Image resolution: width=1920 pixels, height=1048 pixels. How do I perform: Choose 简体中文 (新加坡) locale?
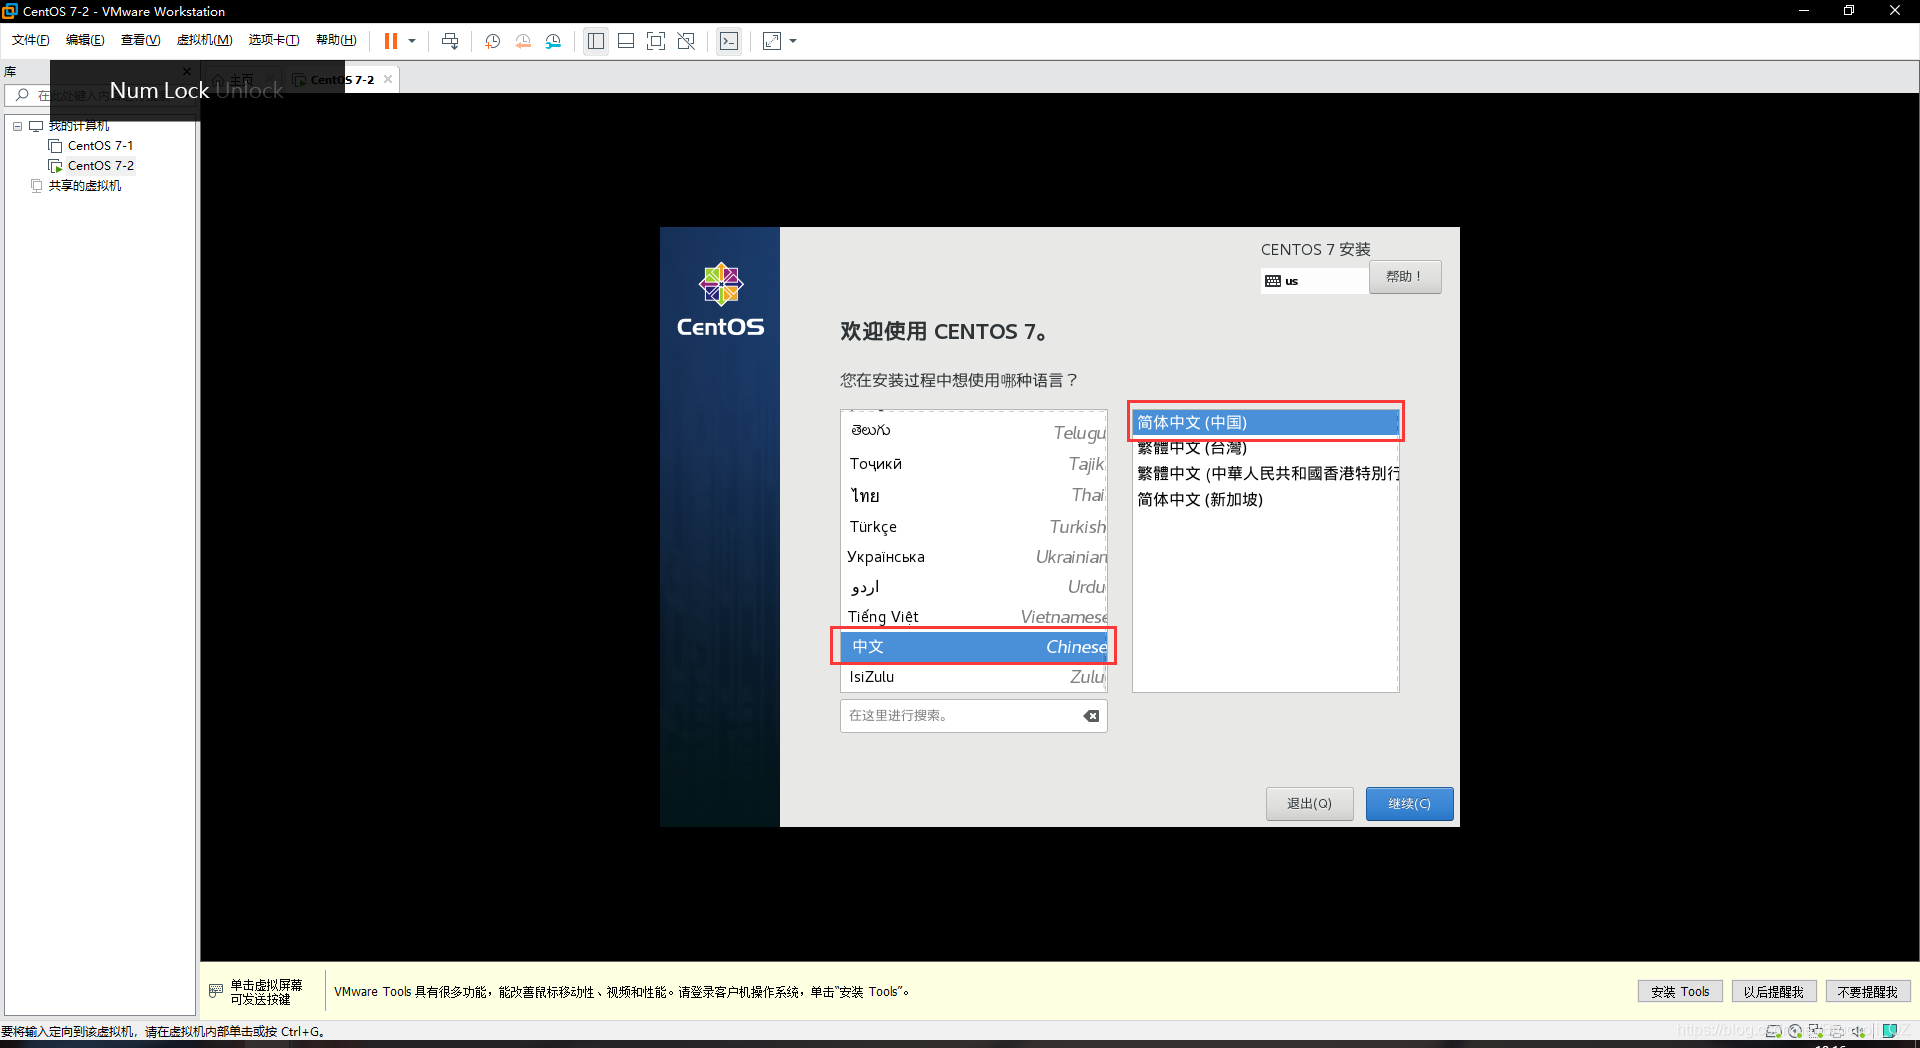[1266, 499]
